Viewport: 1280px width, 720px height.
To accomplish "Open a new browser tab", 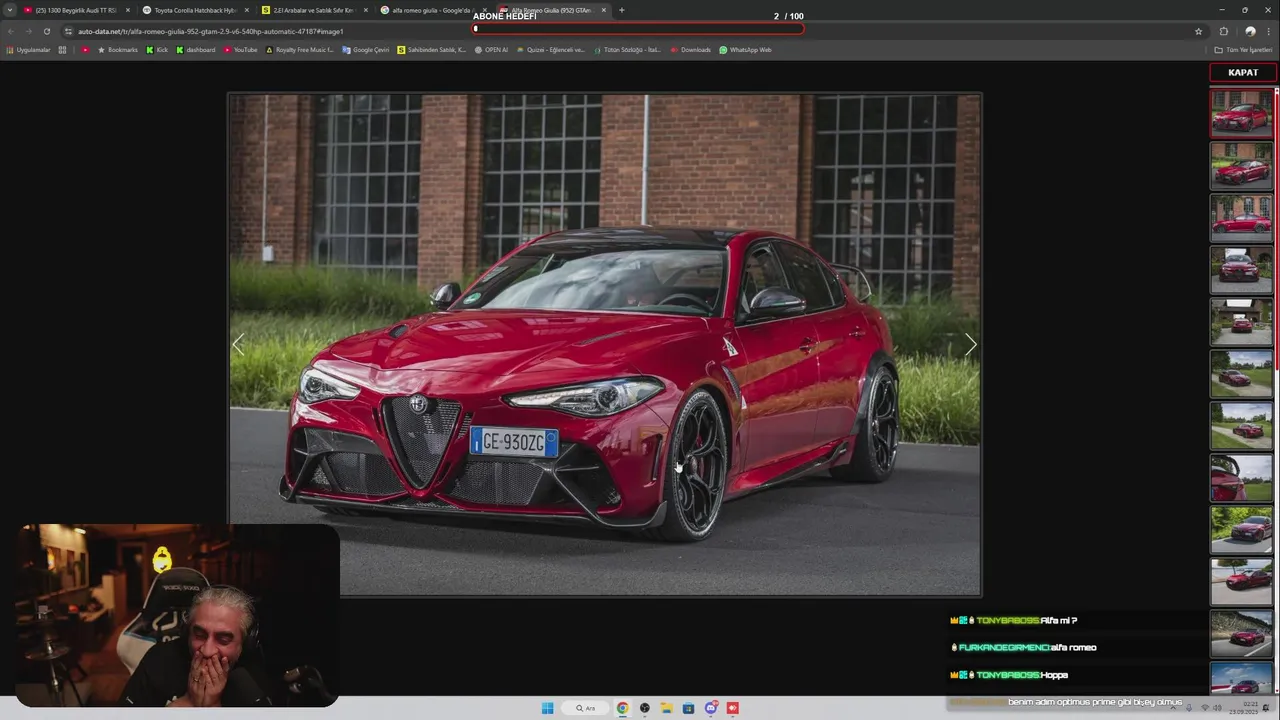I will [x=621, y=10].
